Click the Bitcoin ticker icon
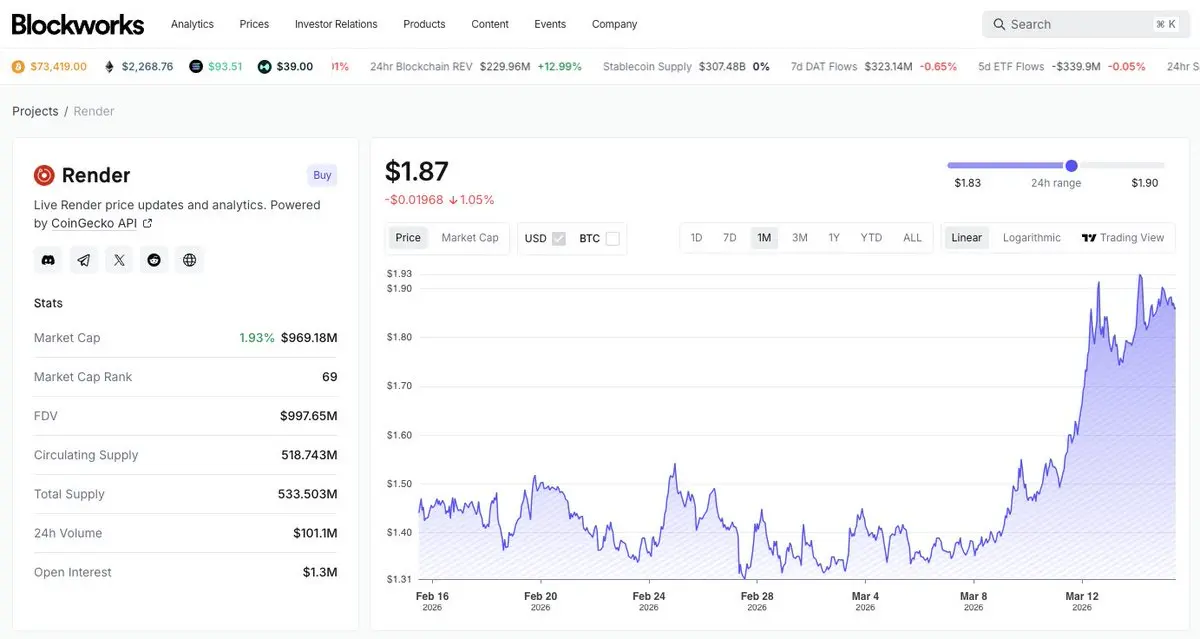This screenshot has height=639, width=1200. tap(17, 67)
